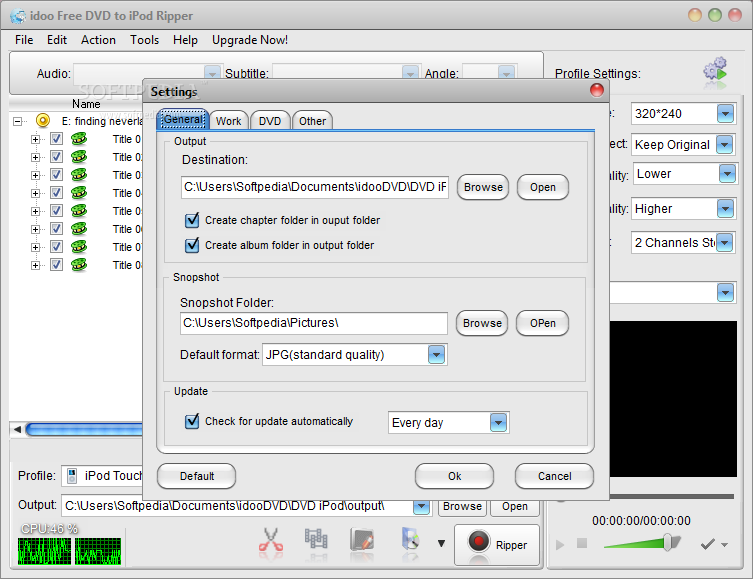The height and width of the screenshot is (579, 753).
Task: Click the checkmark icon next to volume
Action: tap(708, 544)
